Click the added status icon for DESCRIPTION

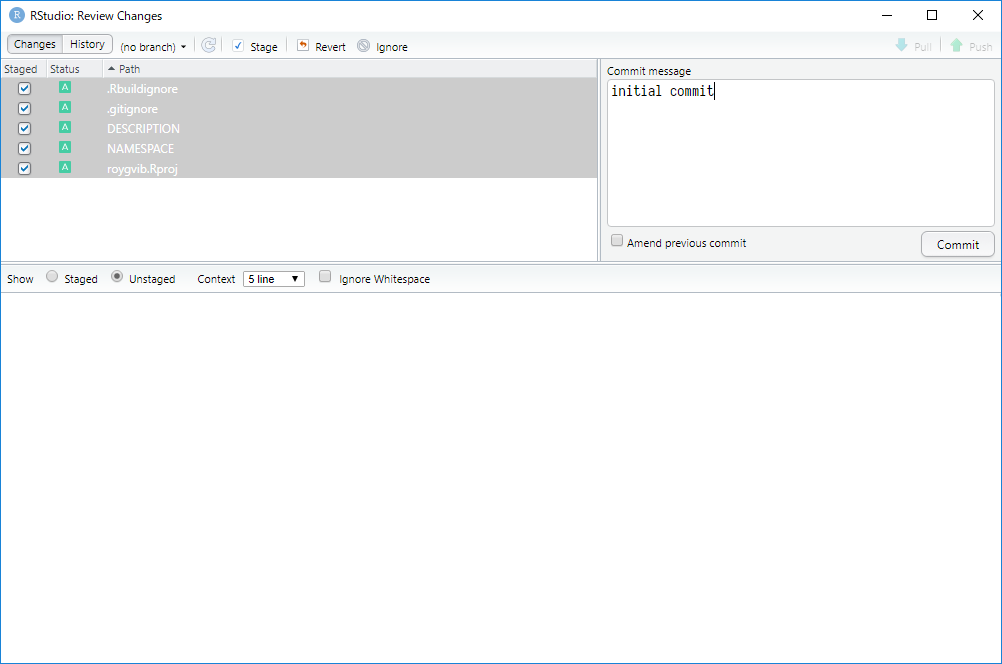65,128
